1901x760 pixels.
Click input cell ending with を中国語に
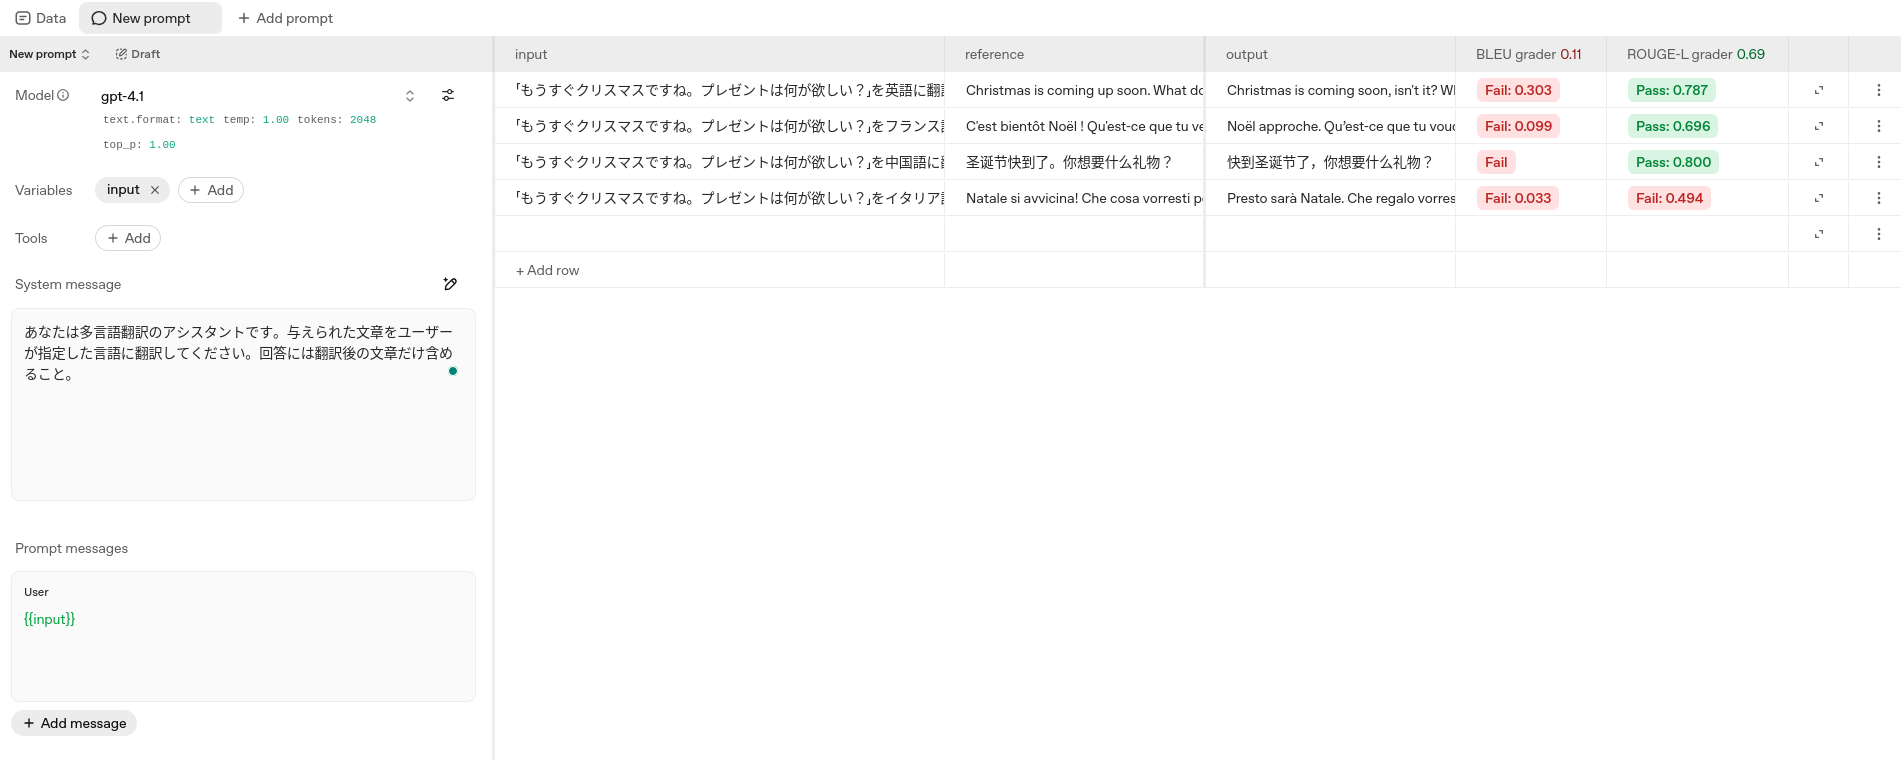point(719,162)
